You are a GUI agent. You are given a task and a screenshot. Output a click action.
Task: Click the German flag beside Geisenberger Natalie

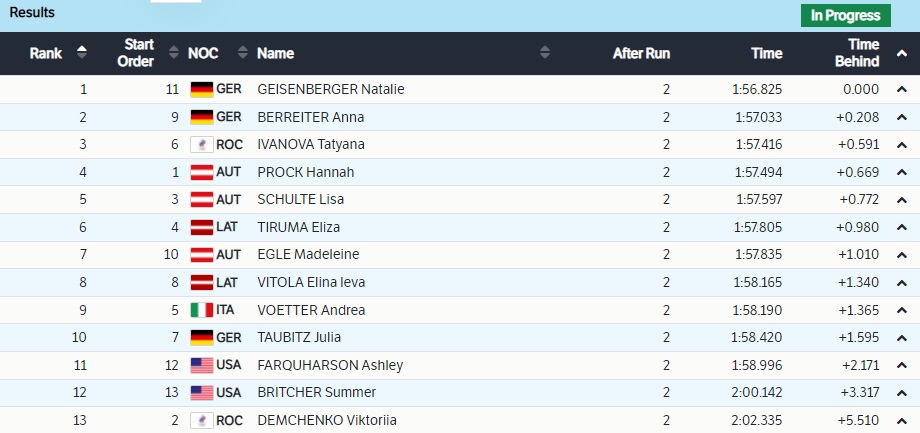(202, 89)
